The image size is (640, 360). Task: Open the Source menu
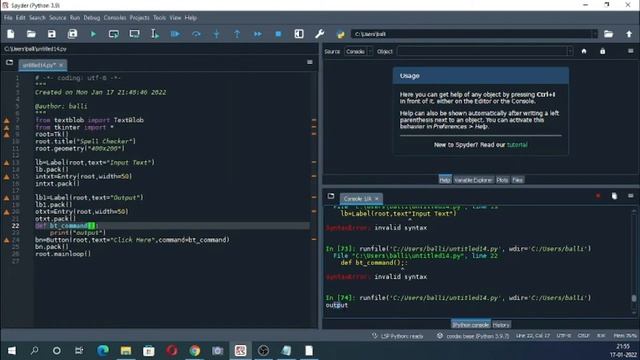58,18
